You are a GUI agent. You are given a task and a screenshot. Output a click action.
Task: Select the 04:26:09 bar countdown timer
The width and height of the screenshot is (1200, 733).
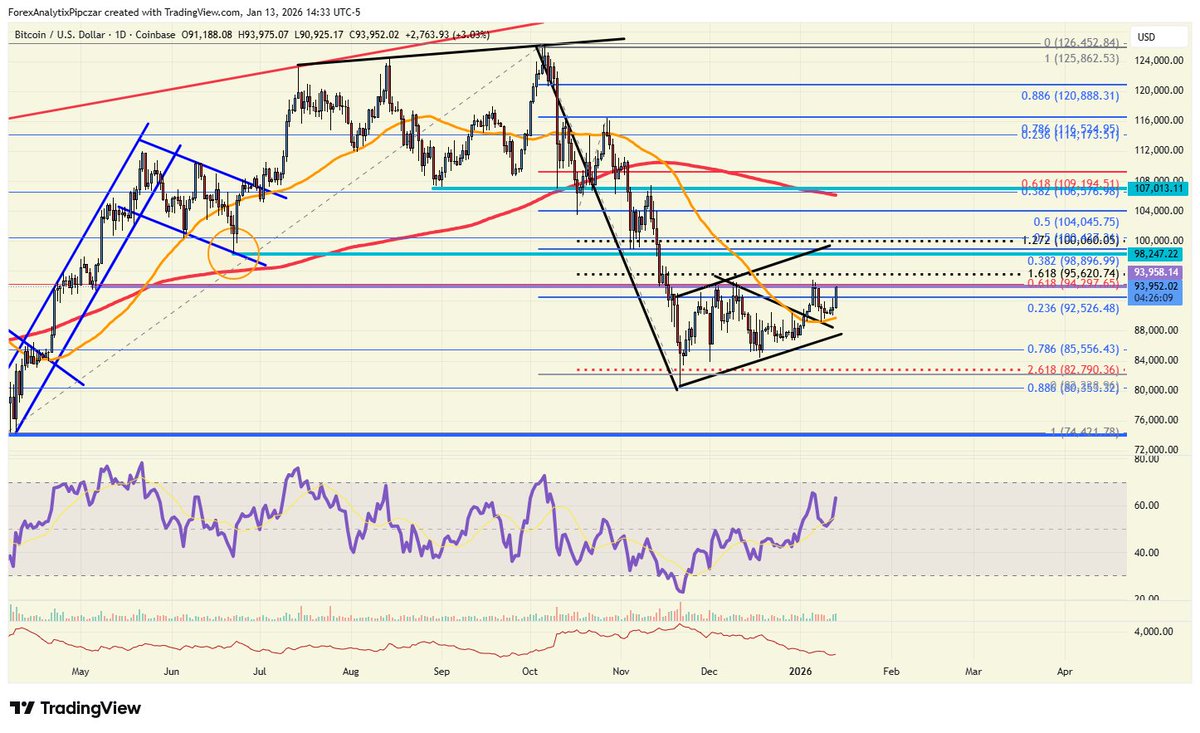[1152, 298]
